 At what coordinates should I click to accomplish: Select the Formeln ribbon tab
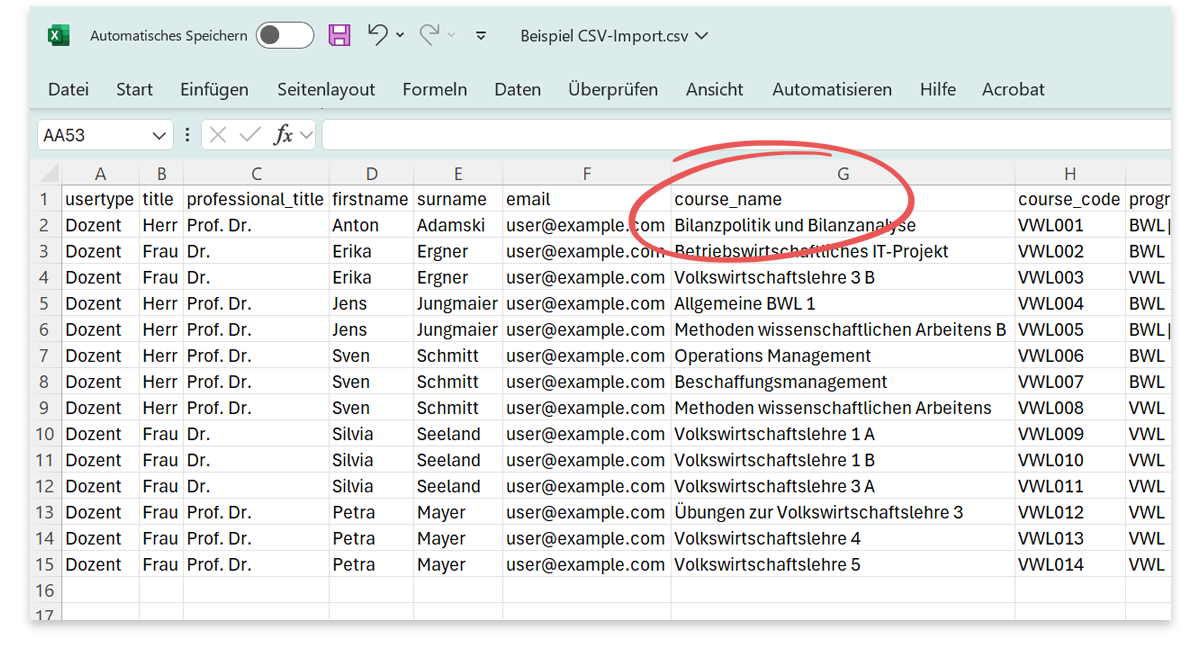click(x=435, y=89)
